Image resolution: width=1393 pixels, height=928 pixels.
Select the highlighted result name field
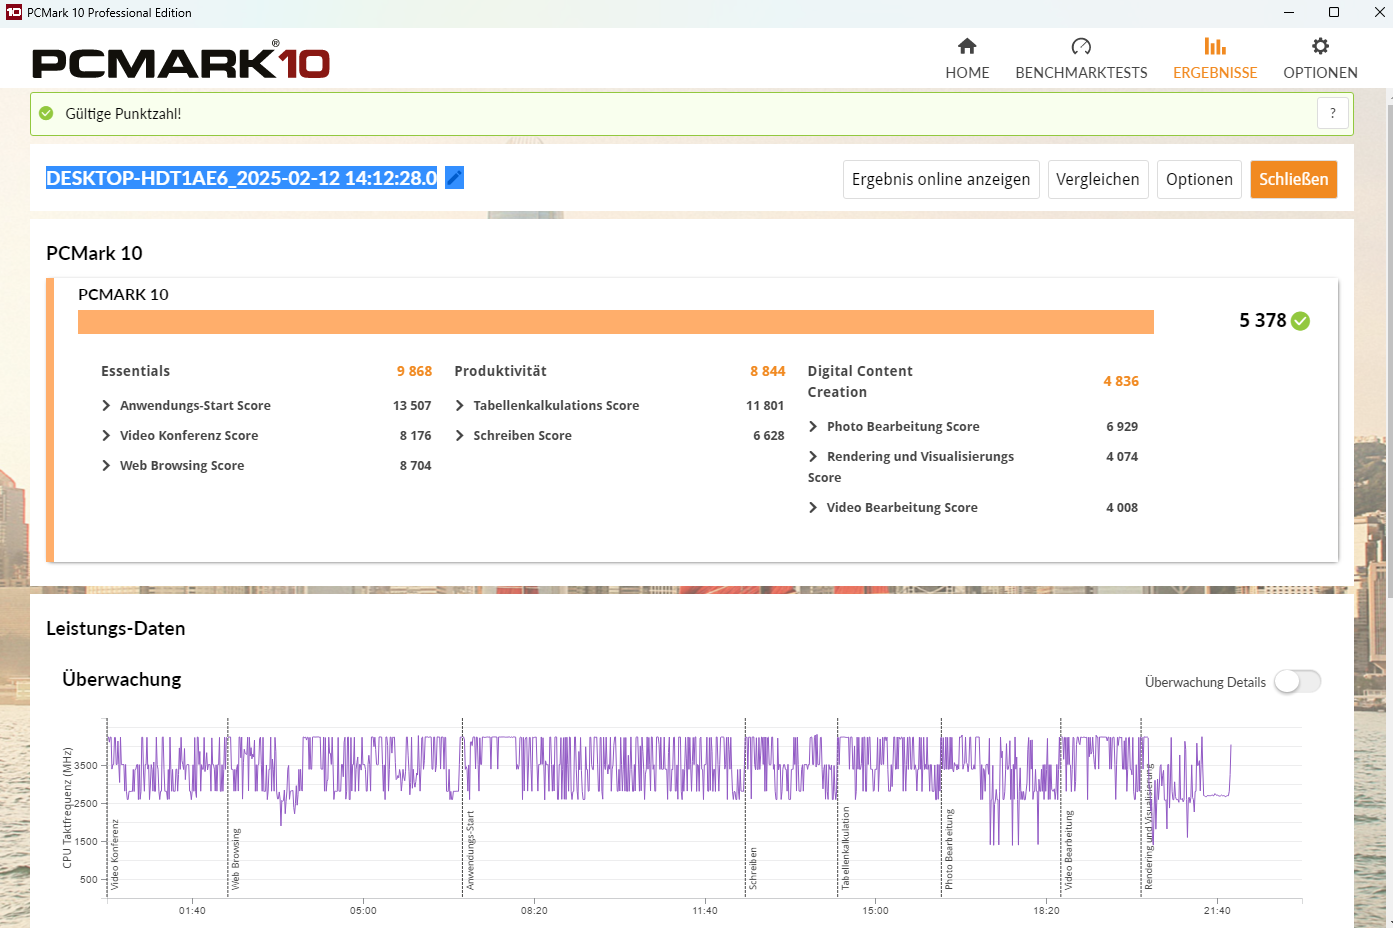click(241, 178)
